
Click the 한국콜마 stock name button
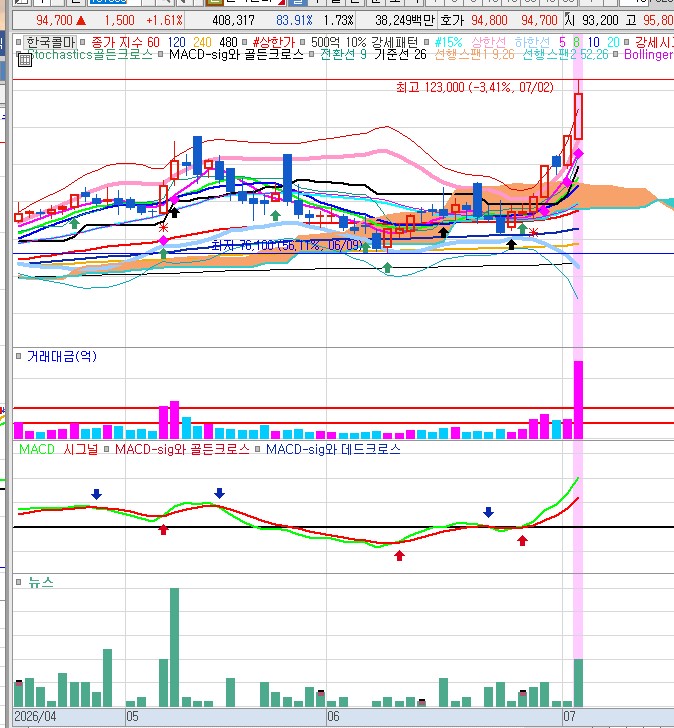tap(50, 42)
